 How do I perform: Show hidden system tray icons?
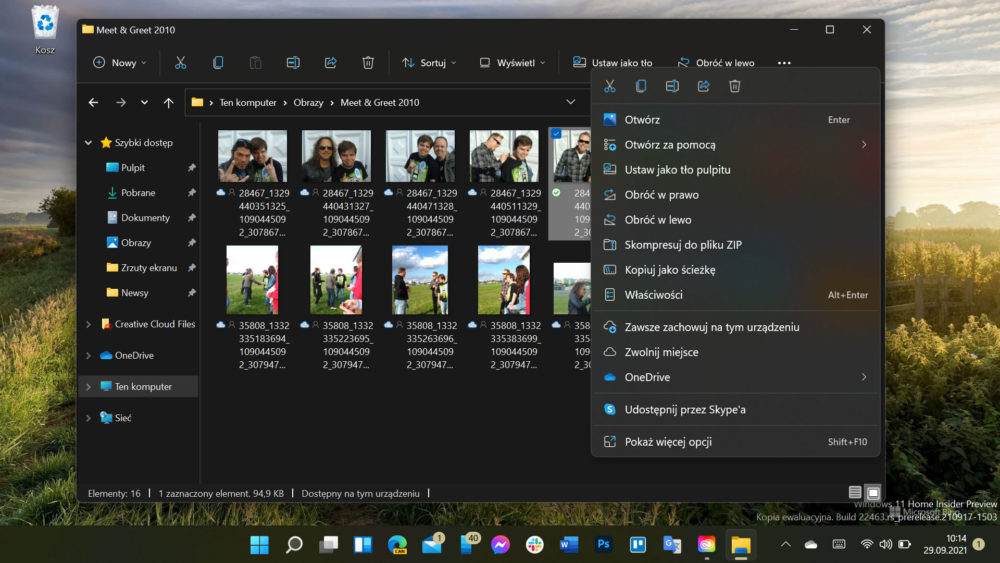[786, 544]
